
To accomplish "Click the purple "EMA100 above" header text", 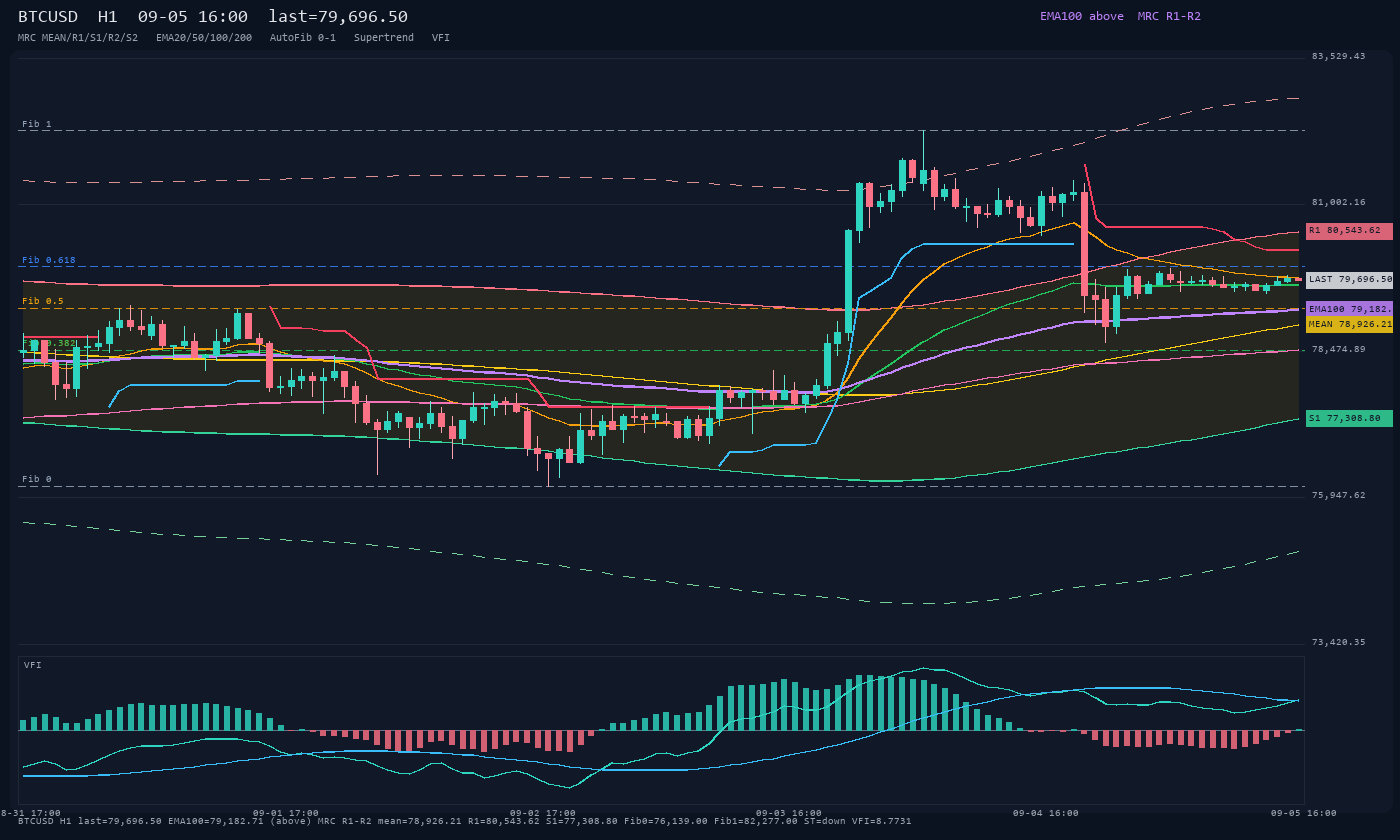I will tap(1082, 16).
